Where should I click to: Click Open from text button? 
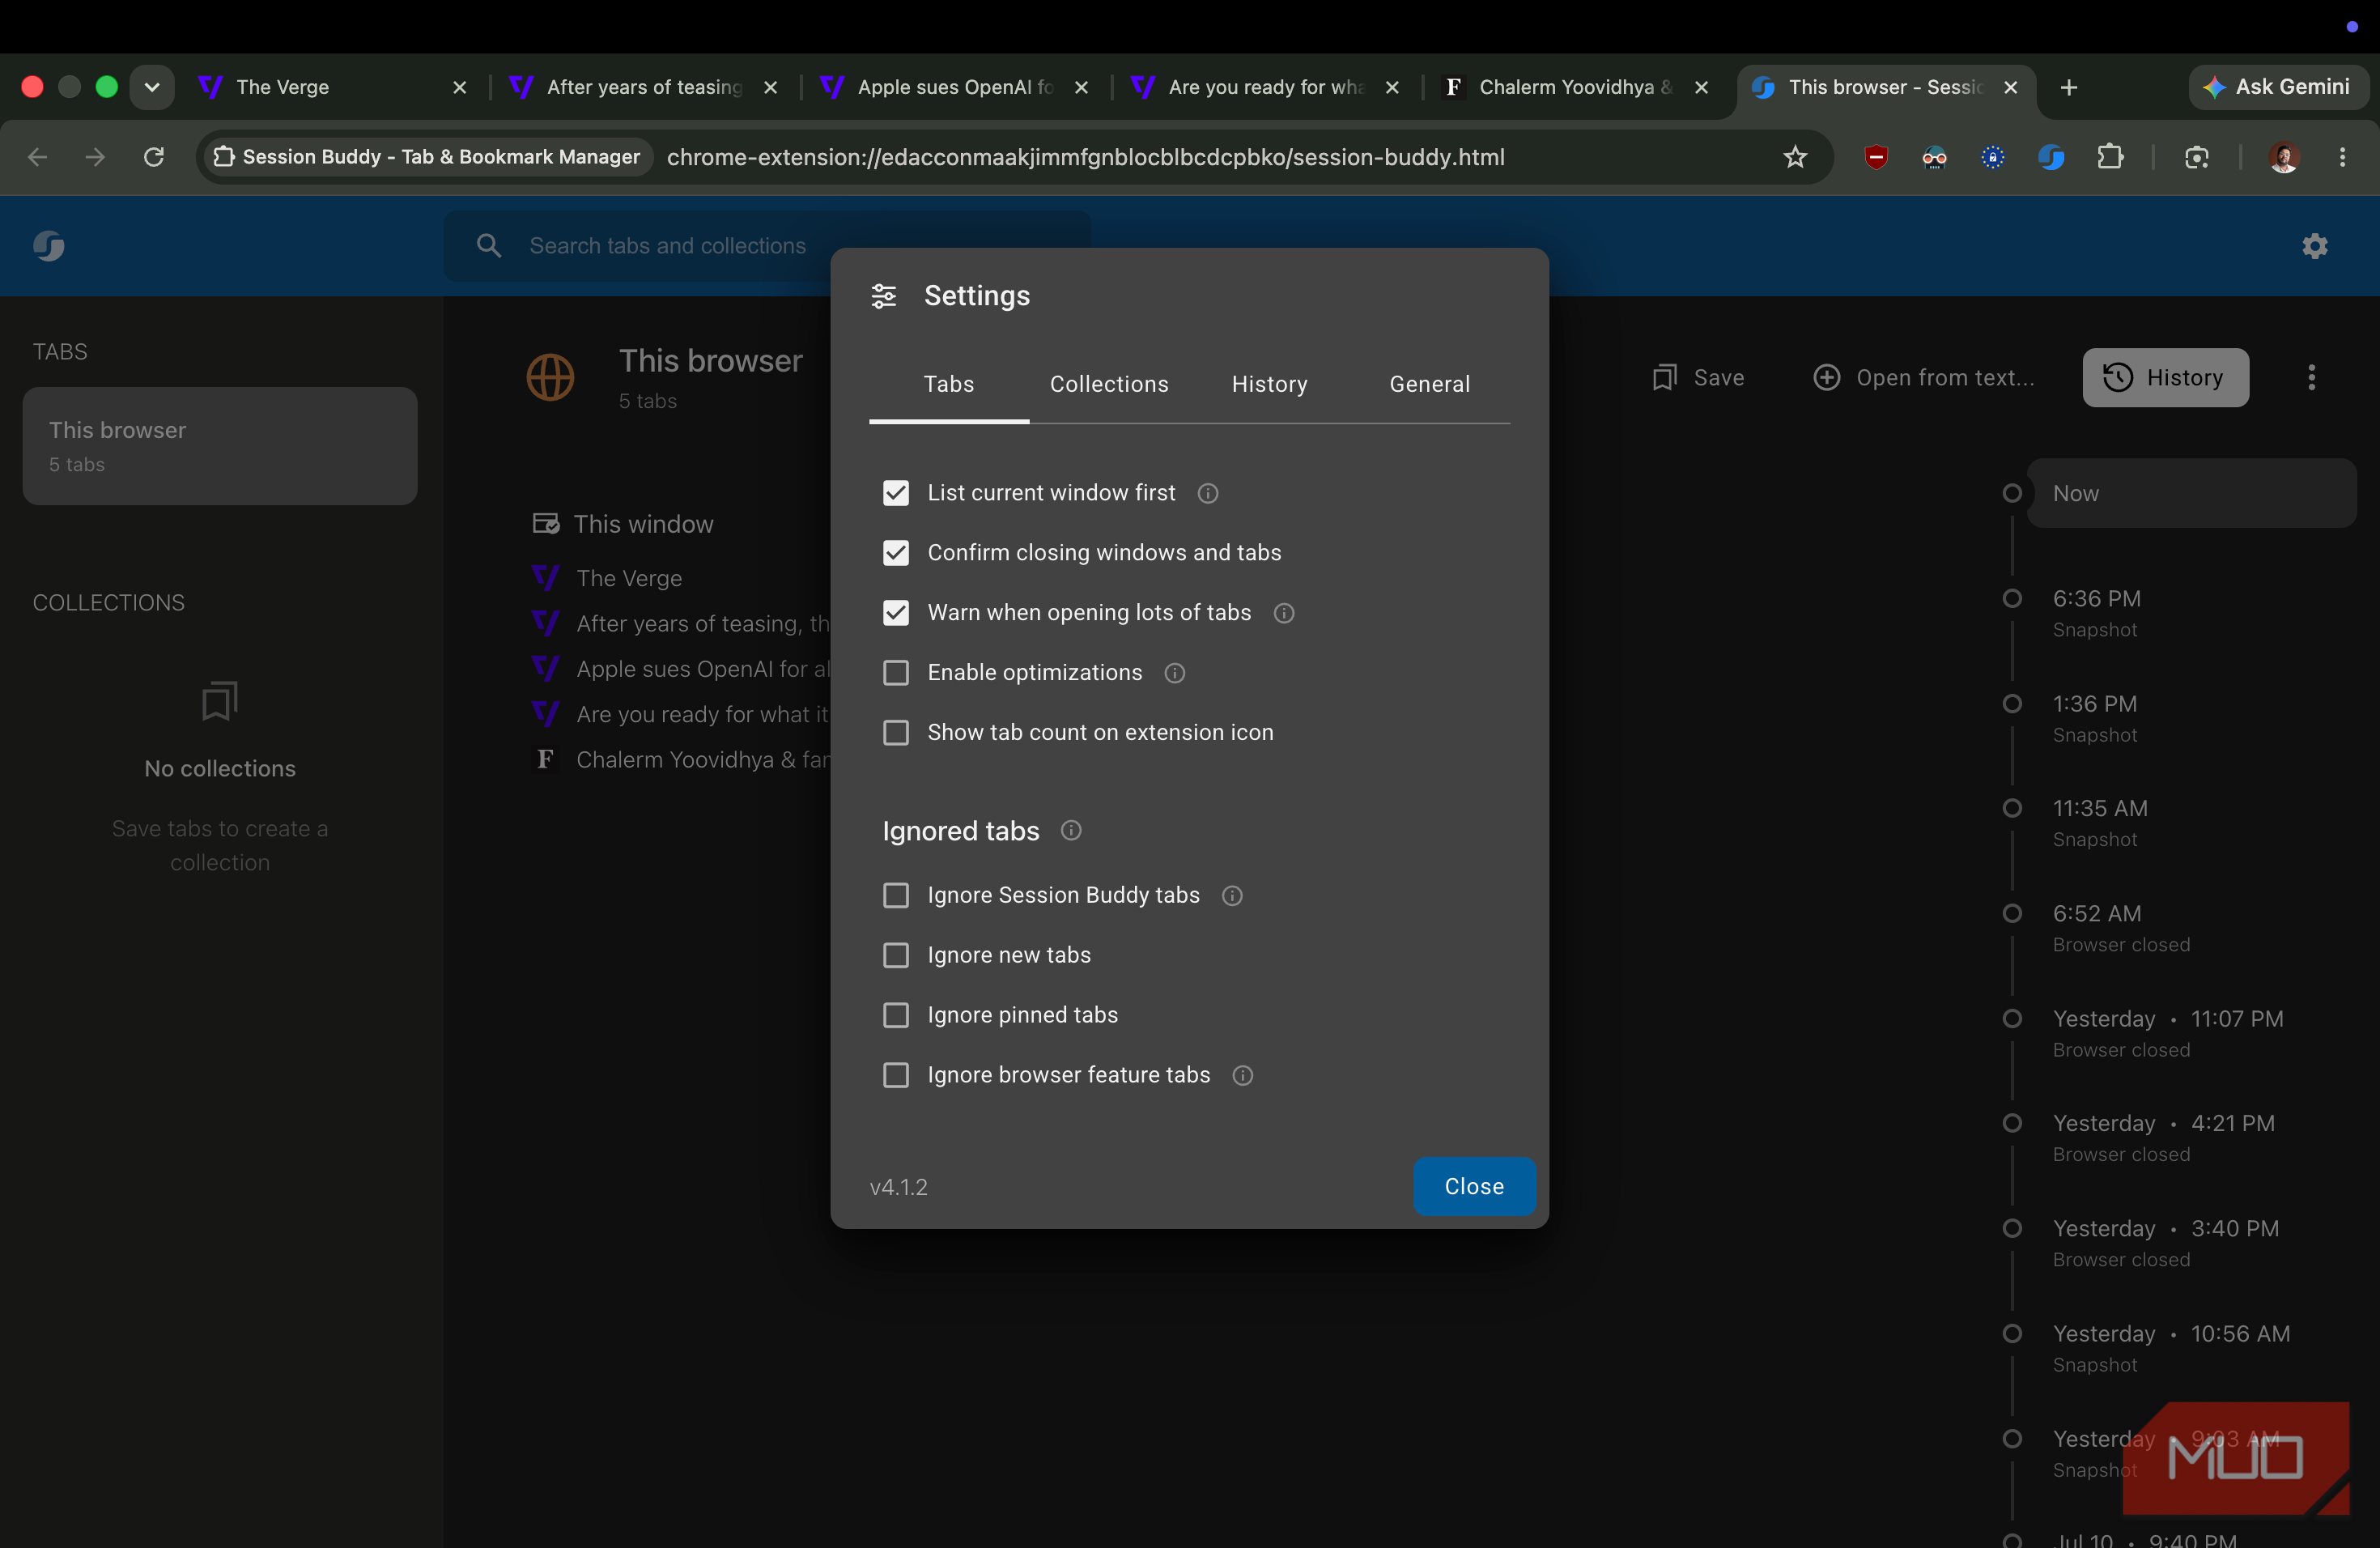click(x=1924, y=378)
